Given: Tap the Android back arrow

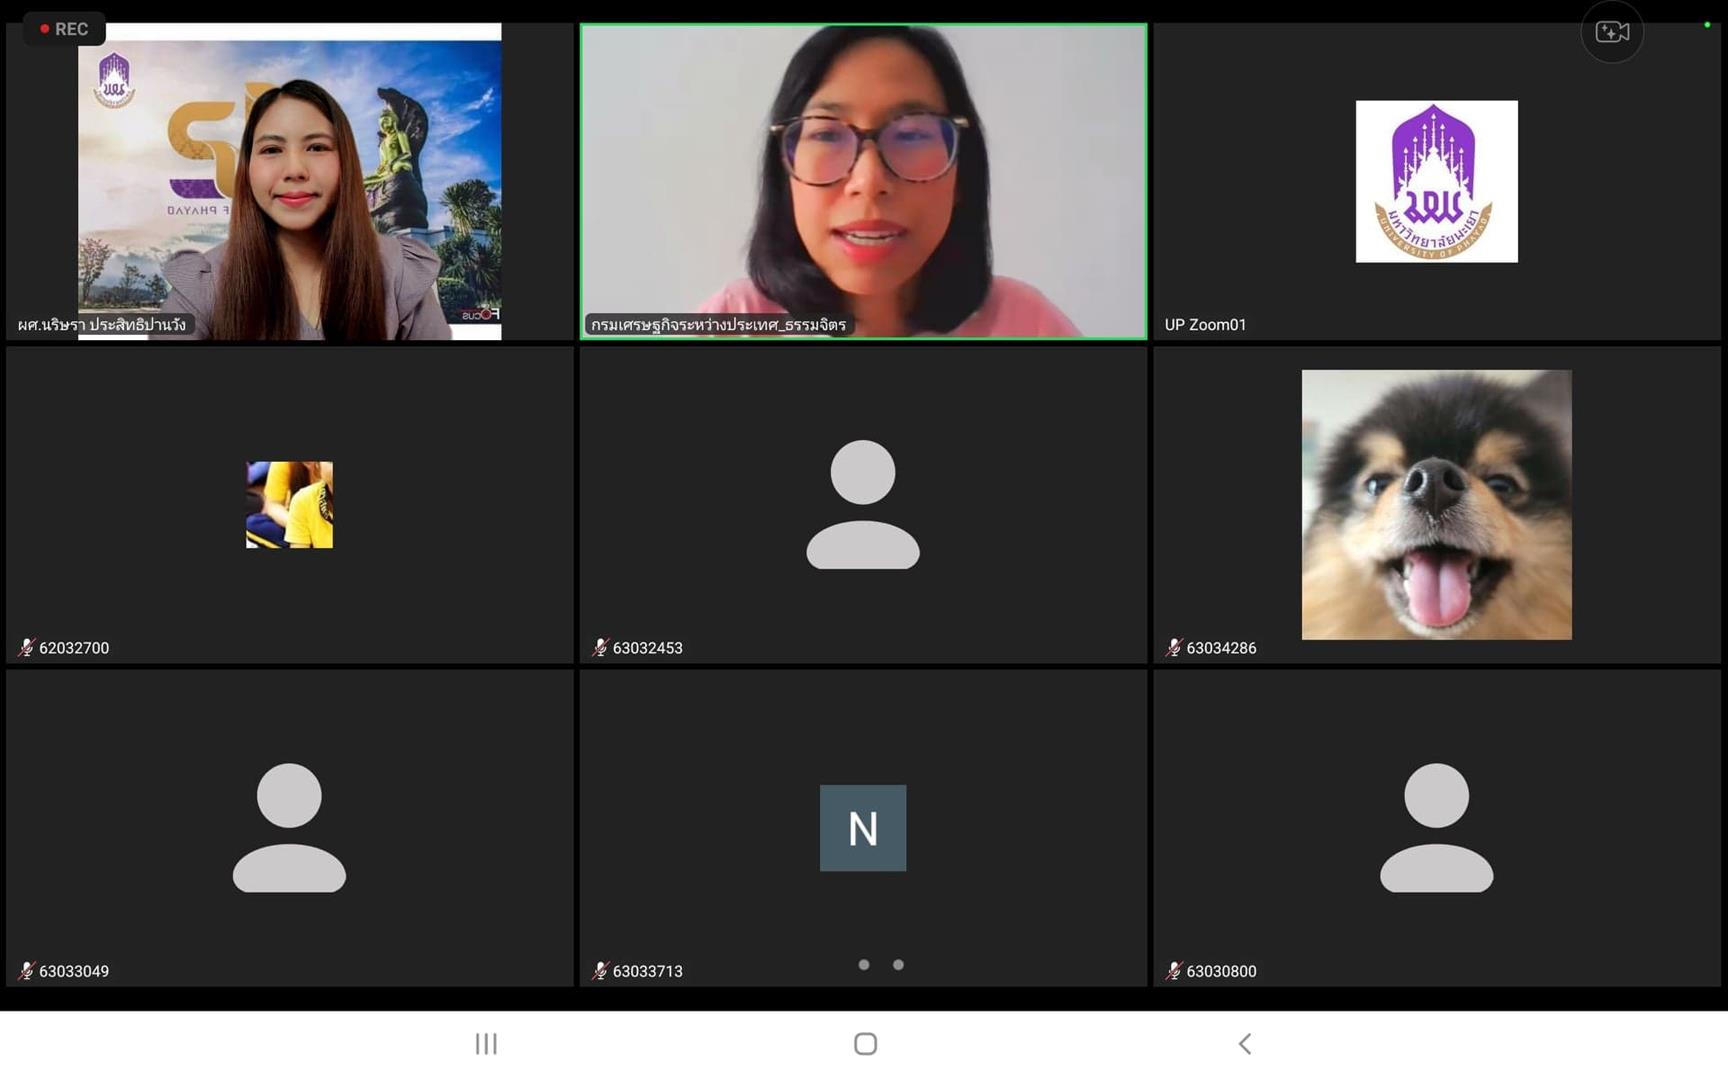Looking at the screenshot, I should pos(1244,1044).
